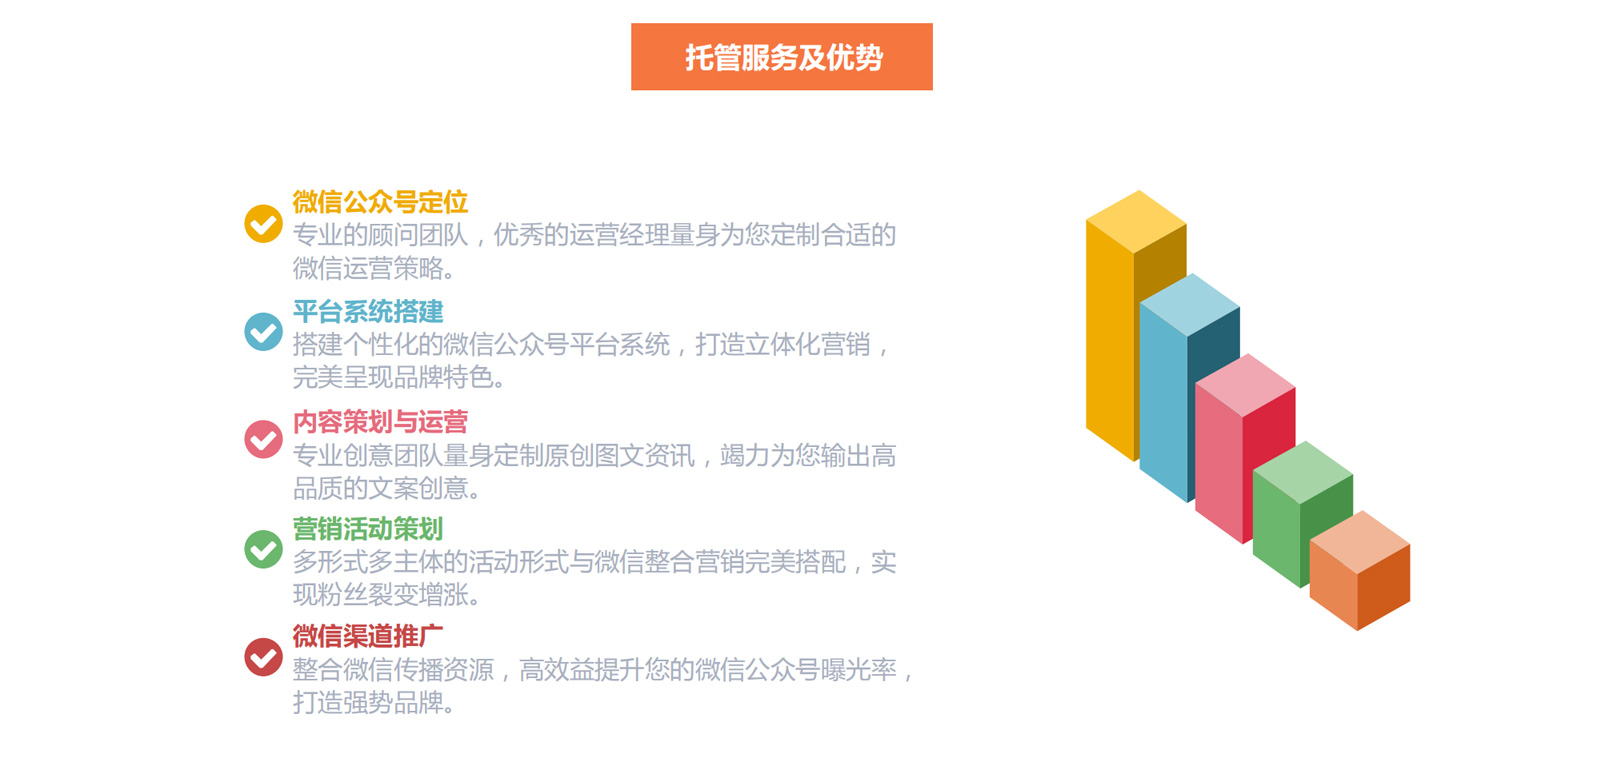This screenshot has width=1600, height=774.
Task: Click the blue checkmark icon beside 平台系统搭建
Action: point(263,332)
